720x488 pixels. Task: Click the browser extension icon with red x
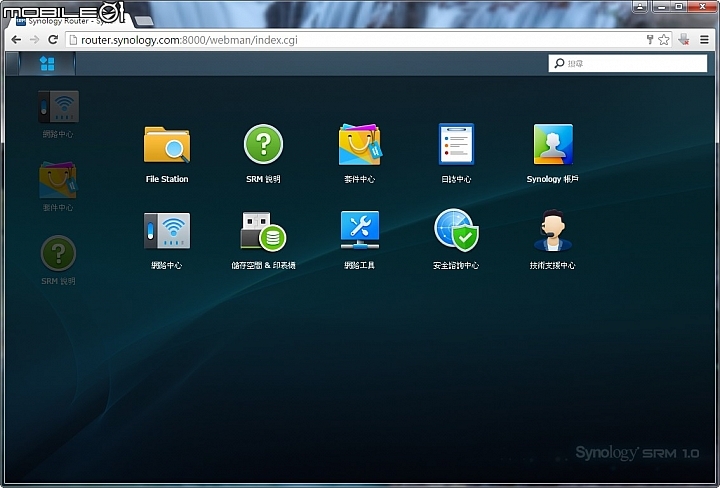point(684,40)
